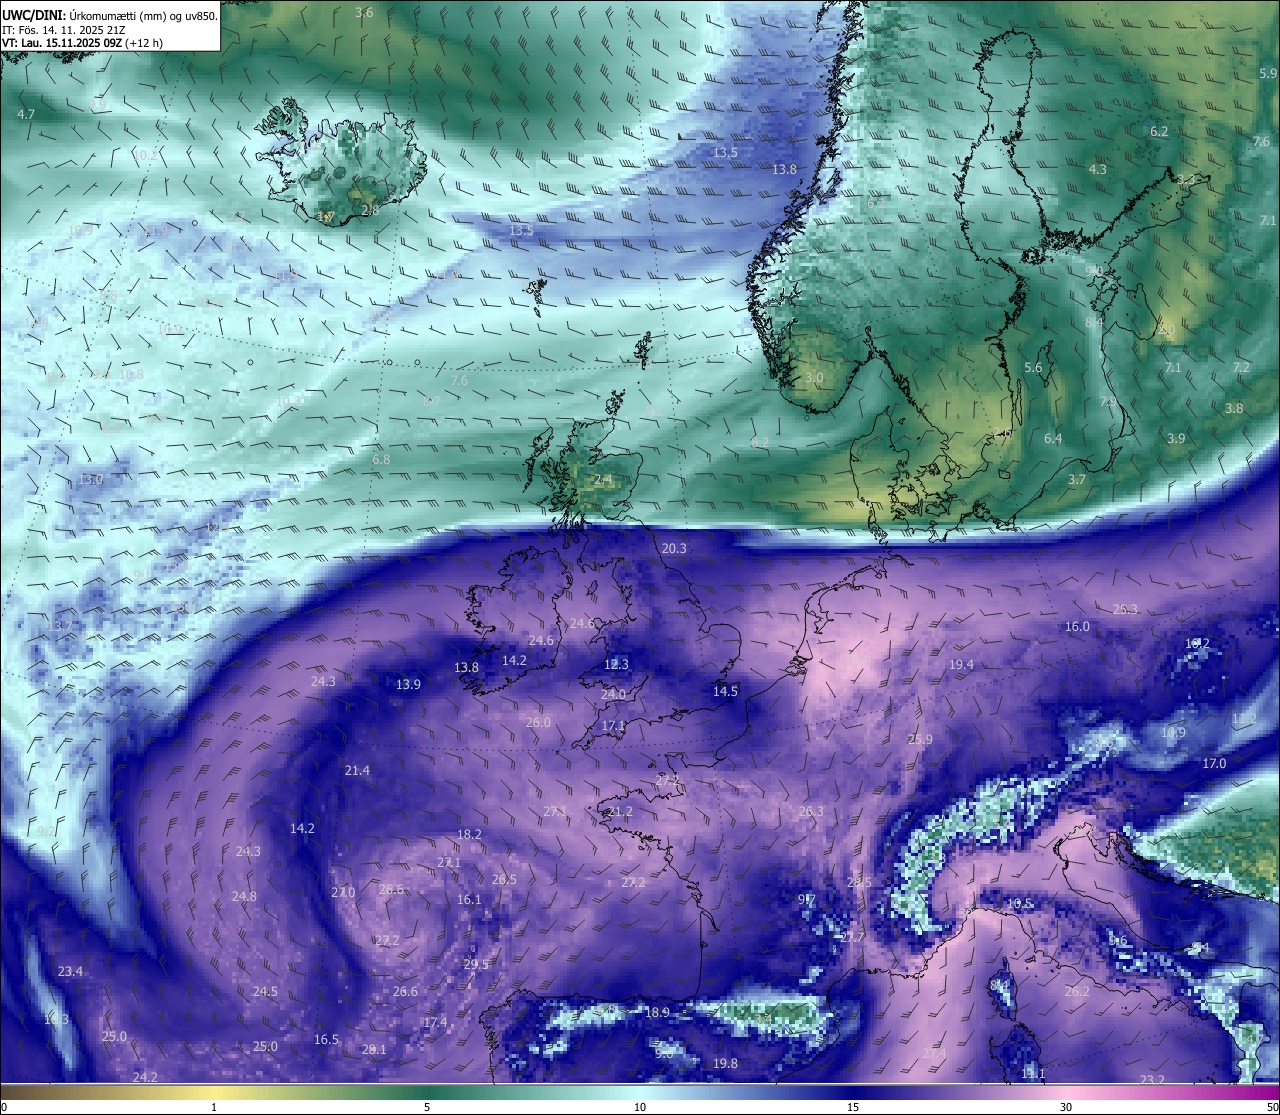Image resolution: width=1280 pixels, height=1115 pixels.
Task: Click the 26.0 value on the map
Action: point(538,722)
